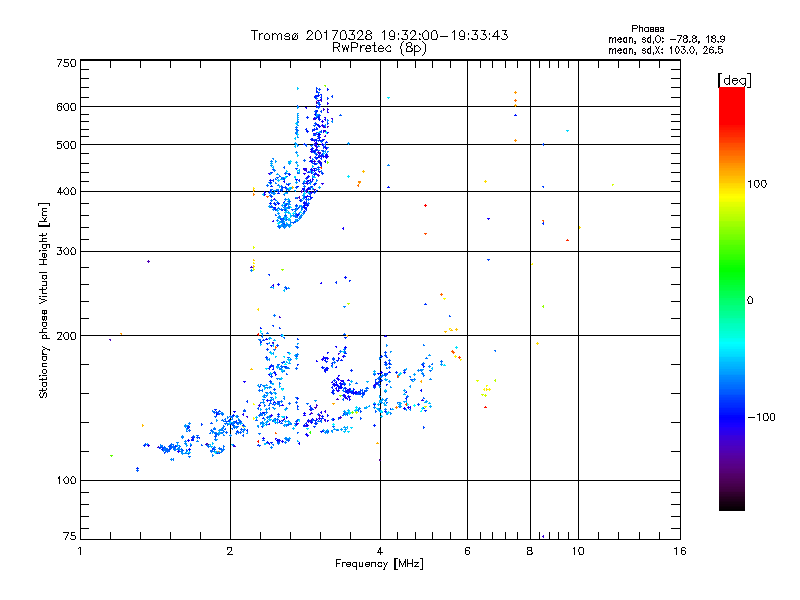Click the x-axis label '16'
The height and width of the screenshot is (600, 800).
click(x=680, y=551)
